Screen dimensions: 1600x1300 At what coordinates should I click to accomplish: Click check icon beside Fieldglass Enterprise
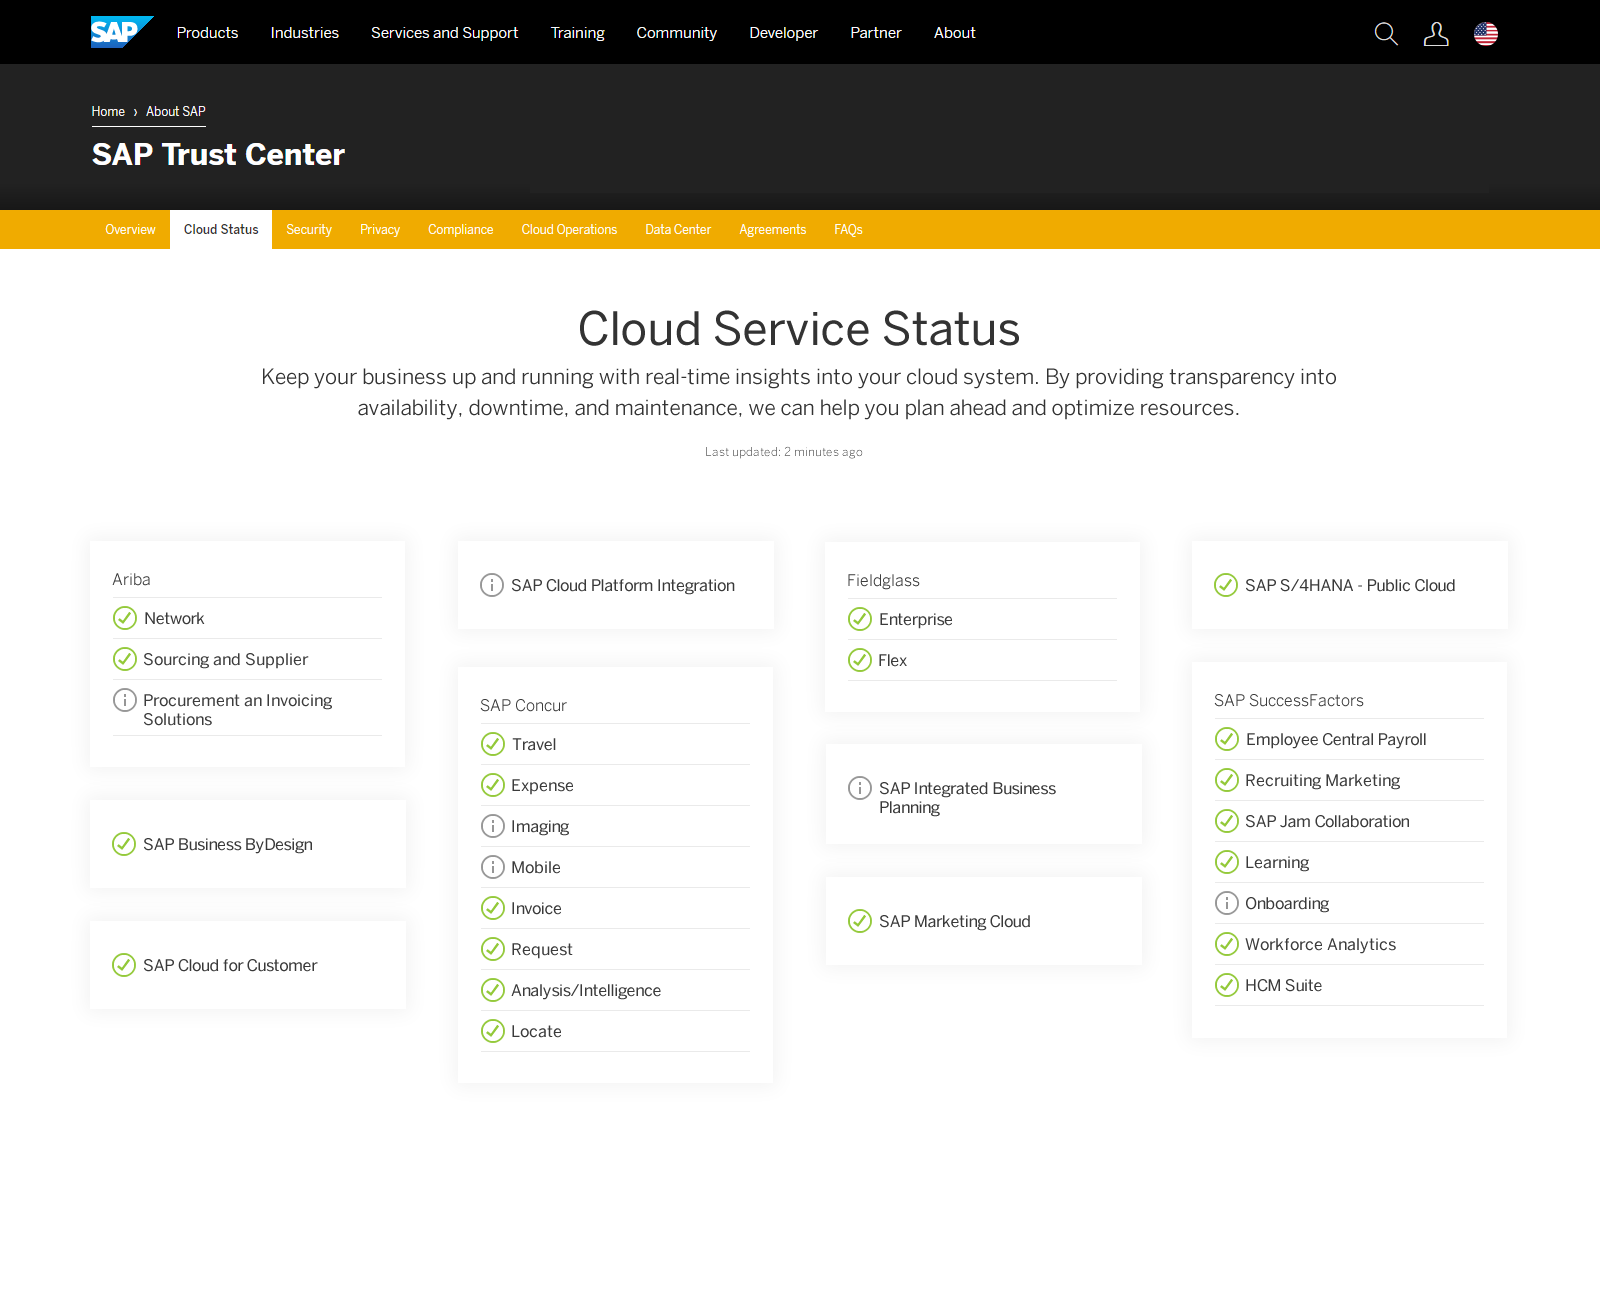(x=860, y=619)
